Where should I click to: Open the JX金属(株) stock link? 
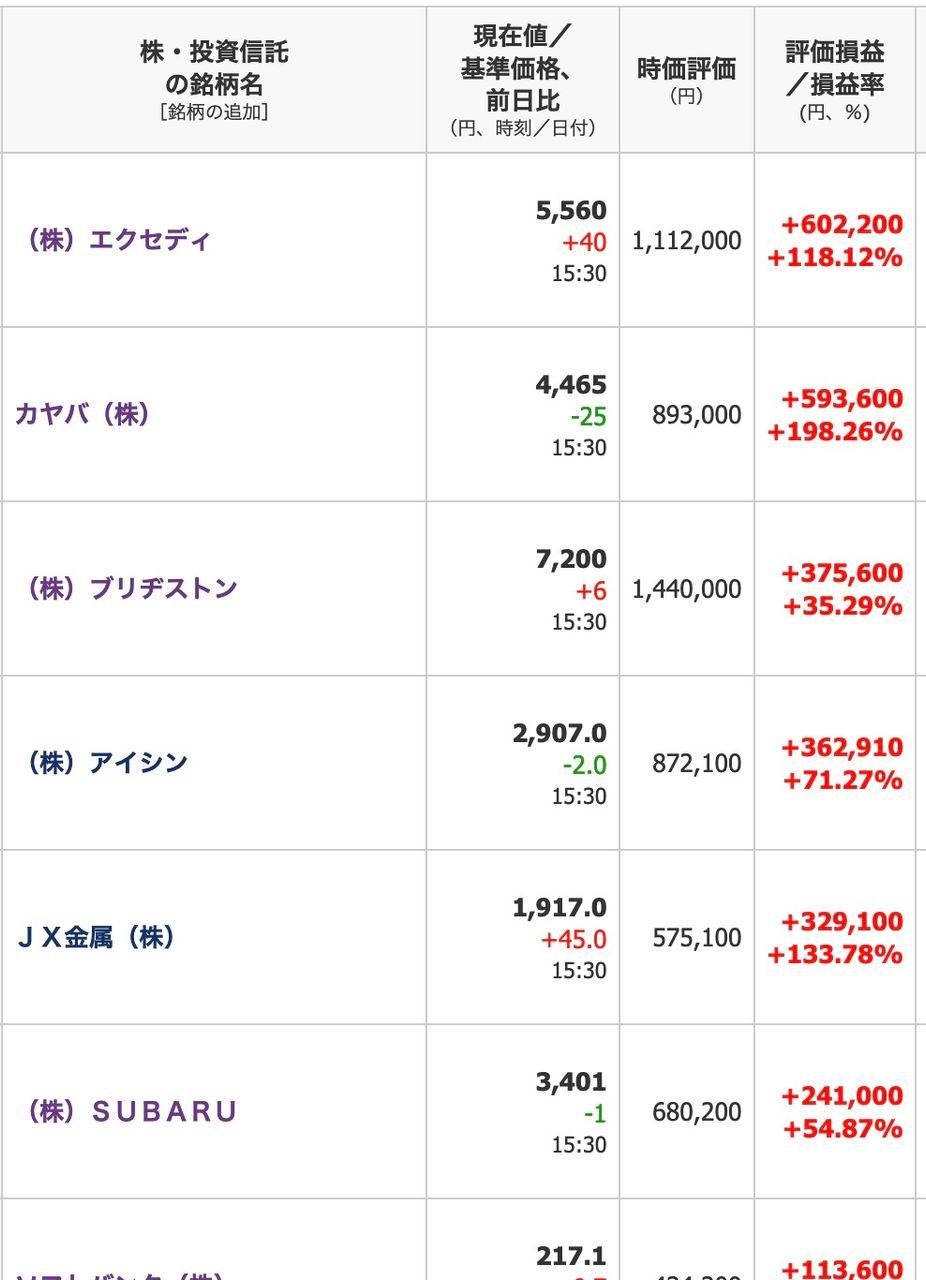pos(95,937)
